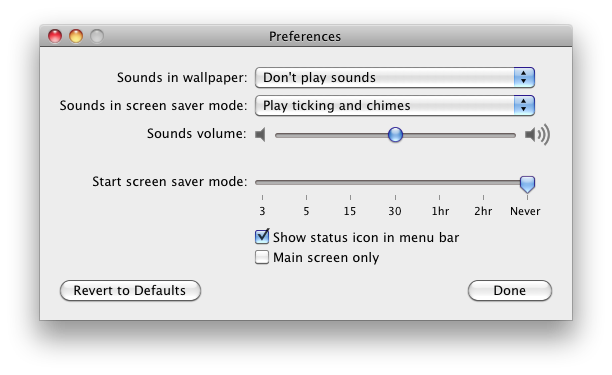
Task: Click the loud speaker icon beside volume slider
Action: [x=537, y=135]
